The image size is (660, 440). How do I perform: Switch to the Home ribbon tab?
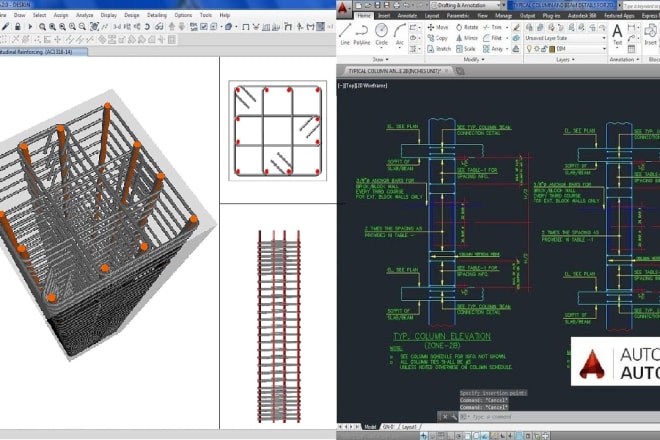point(364,16)
